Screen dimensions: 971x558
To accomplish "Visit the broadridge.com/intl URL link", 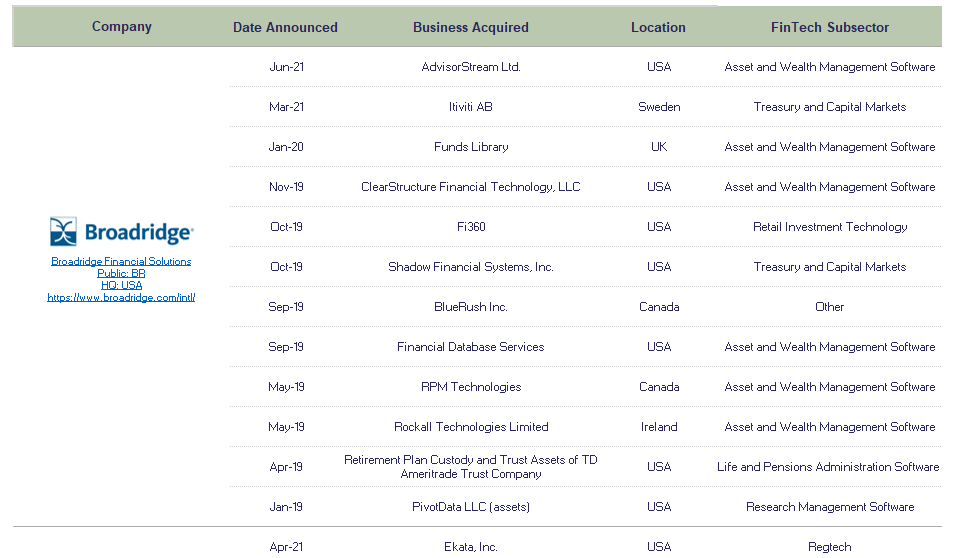I will [x=121, y=297].
